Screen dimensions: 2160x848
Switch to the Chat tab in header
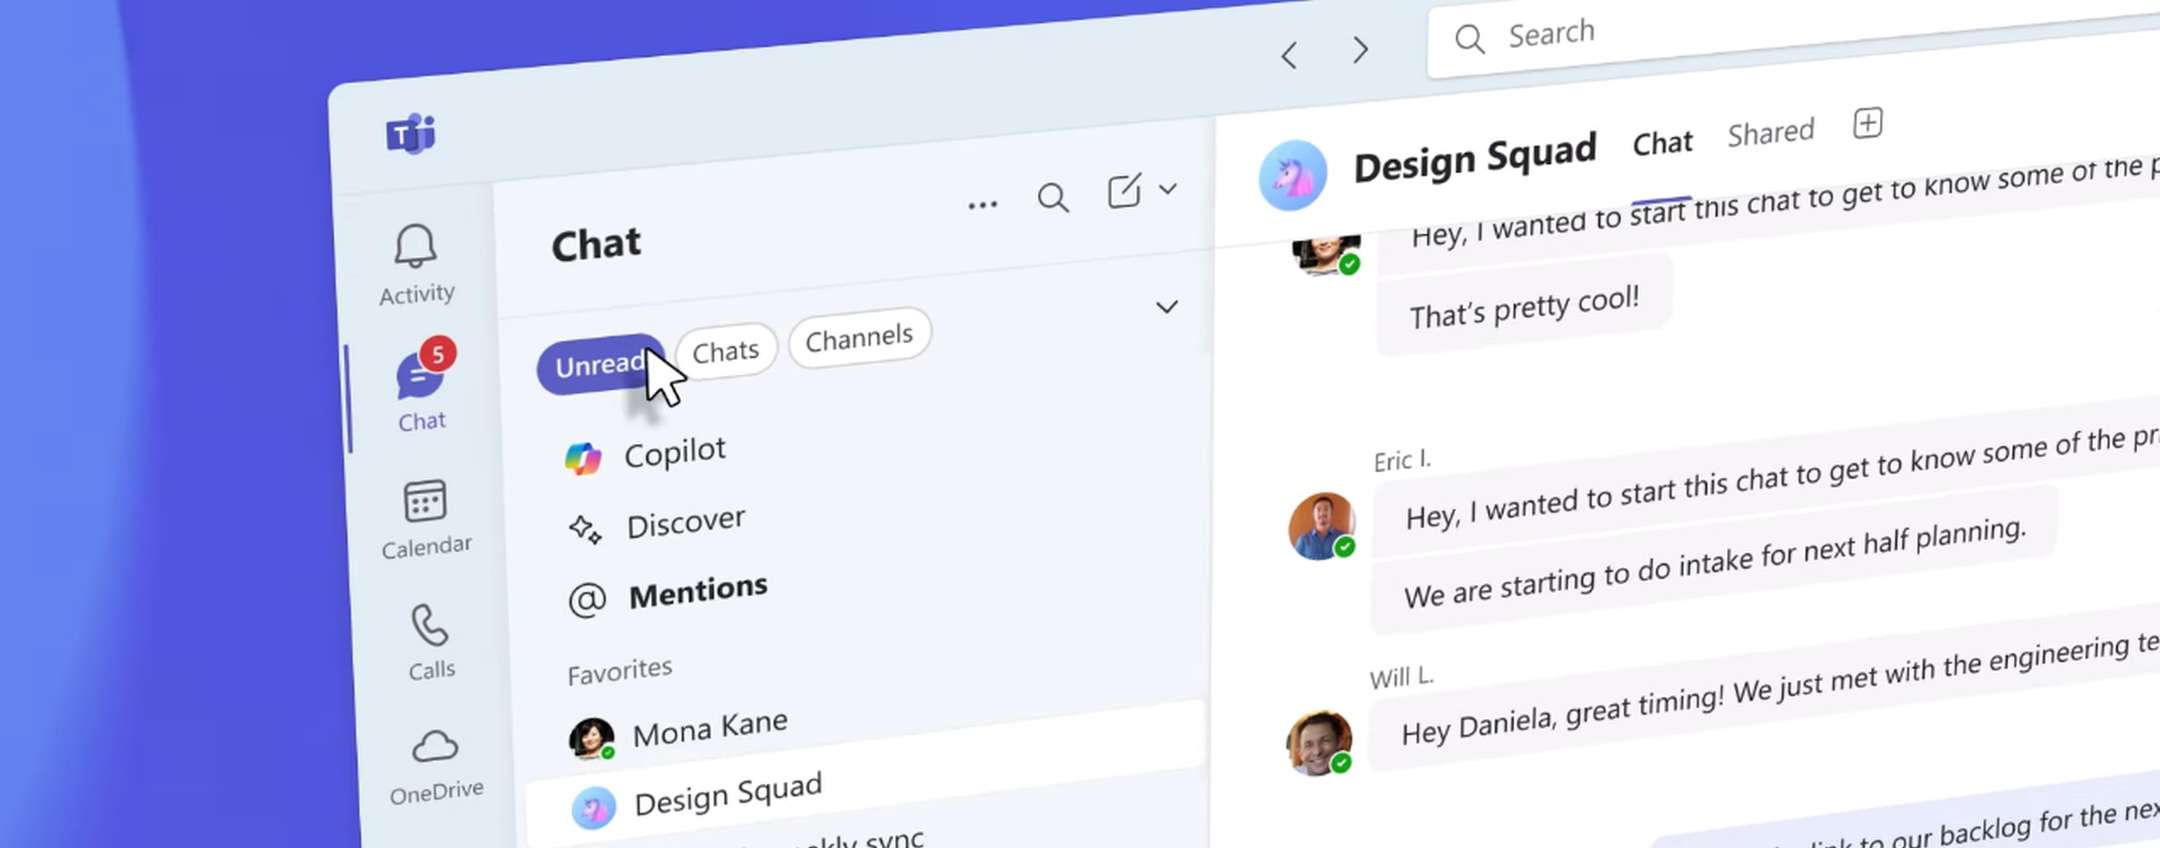(x=1662, y=144)
